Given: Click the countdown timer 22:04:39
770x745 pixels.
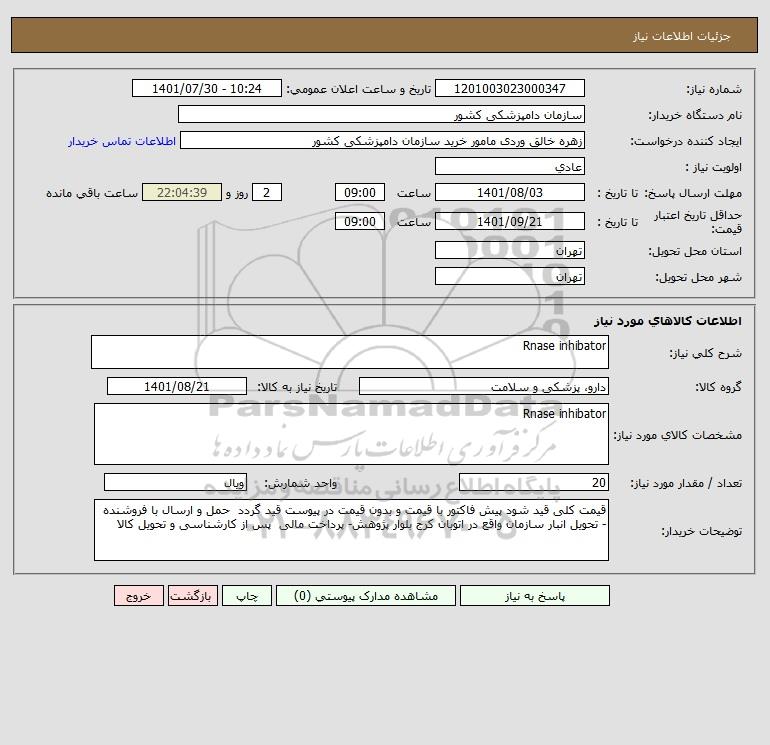Looking at the screenshot, I should pyautogui.click(x=182, y=193).
